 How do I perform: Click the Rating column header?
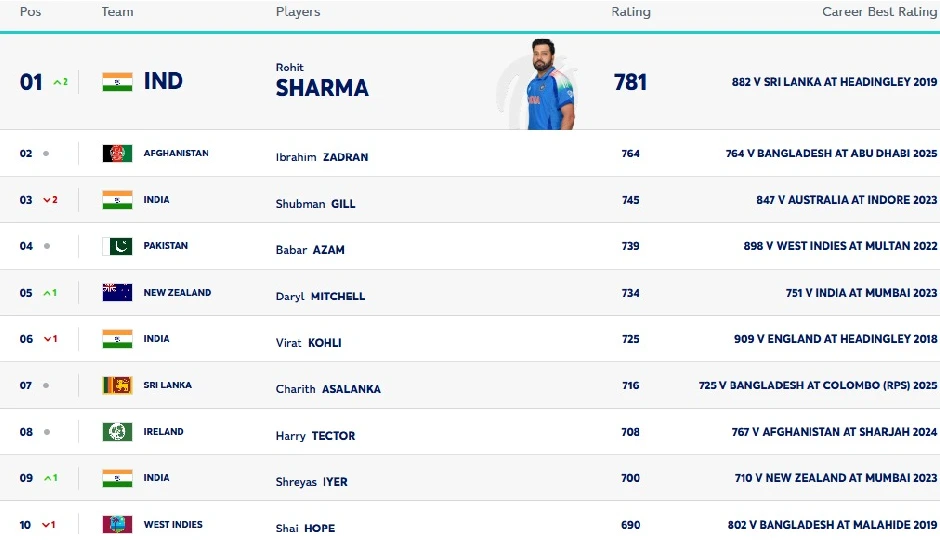[x=631, y=12]
